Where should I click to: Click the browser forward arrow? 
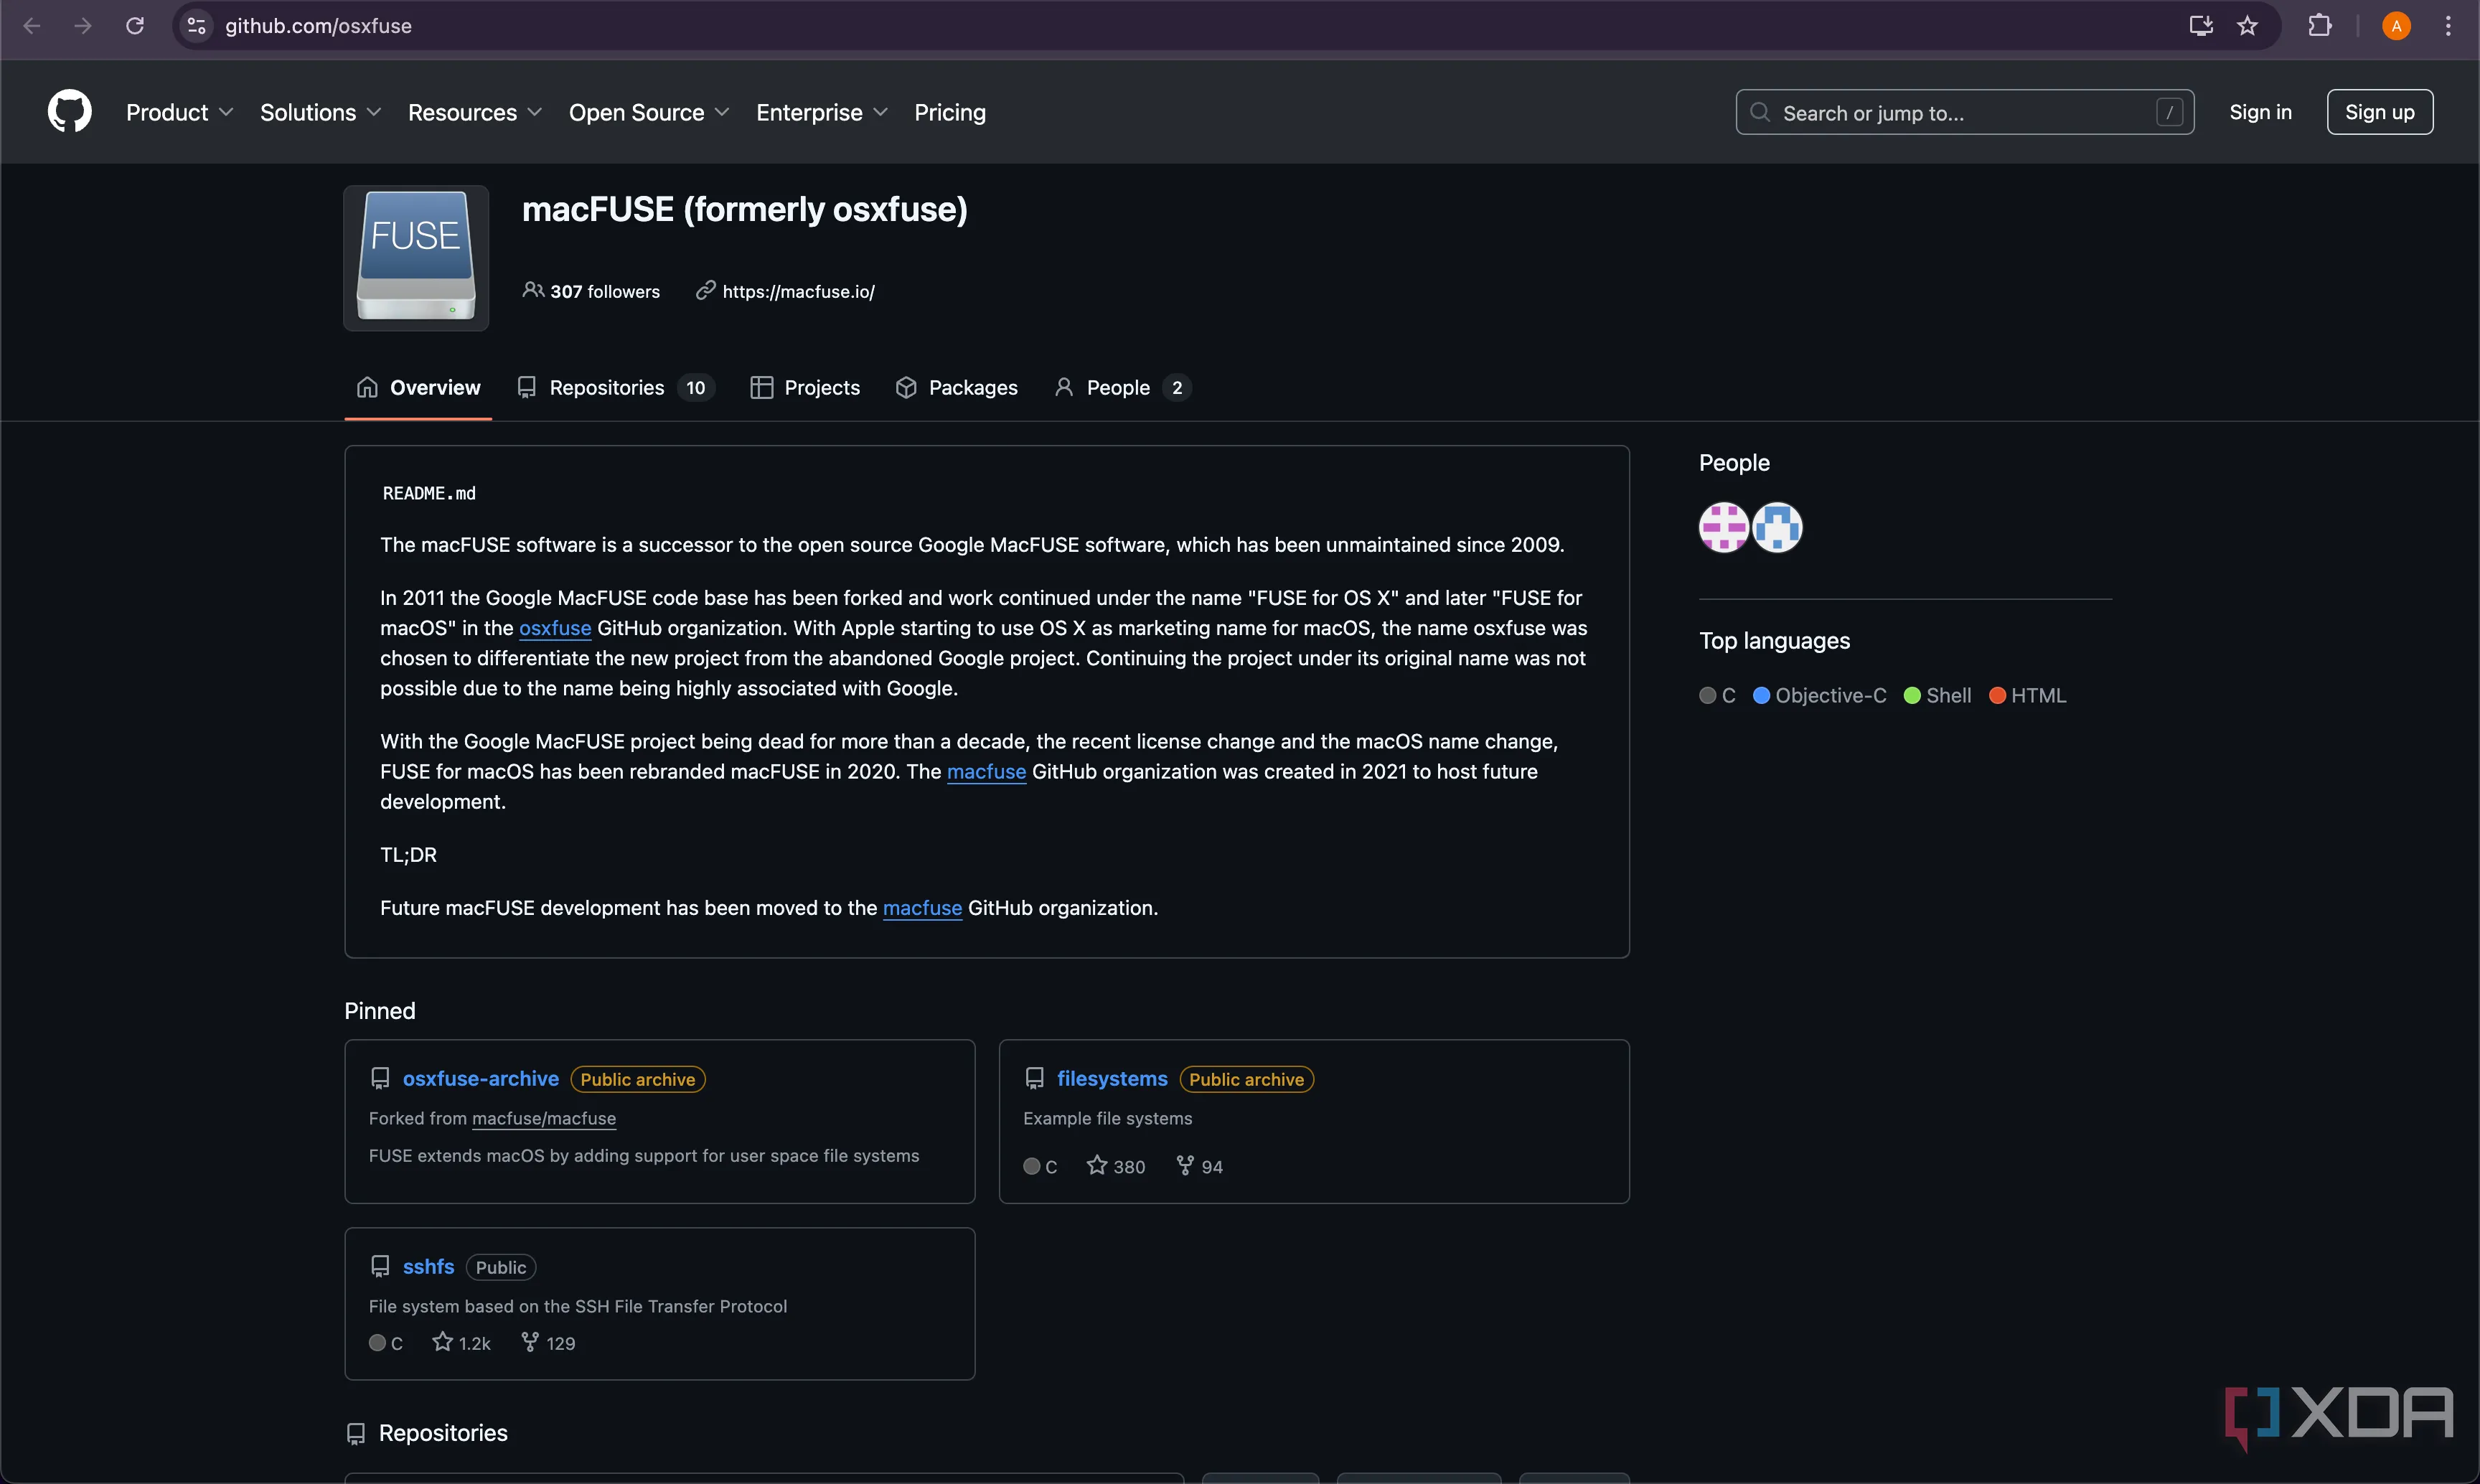pyautogui.click(x=83, y=26)
